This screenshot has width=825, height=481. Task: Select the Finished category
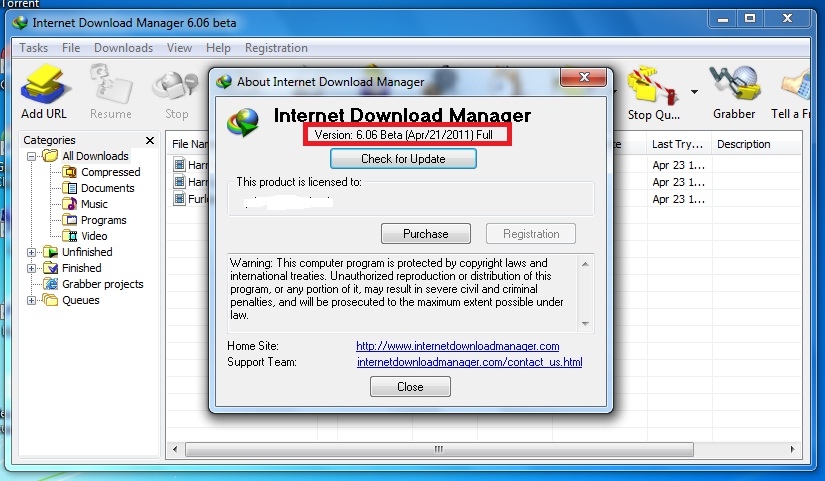72,268
